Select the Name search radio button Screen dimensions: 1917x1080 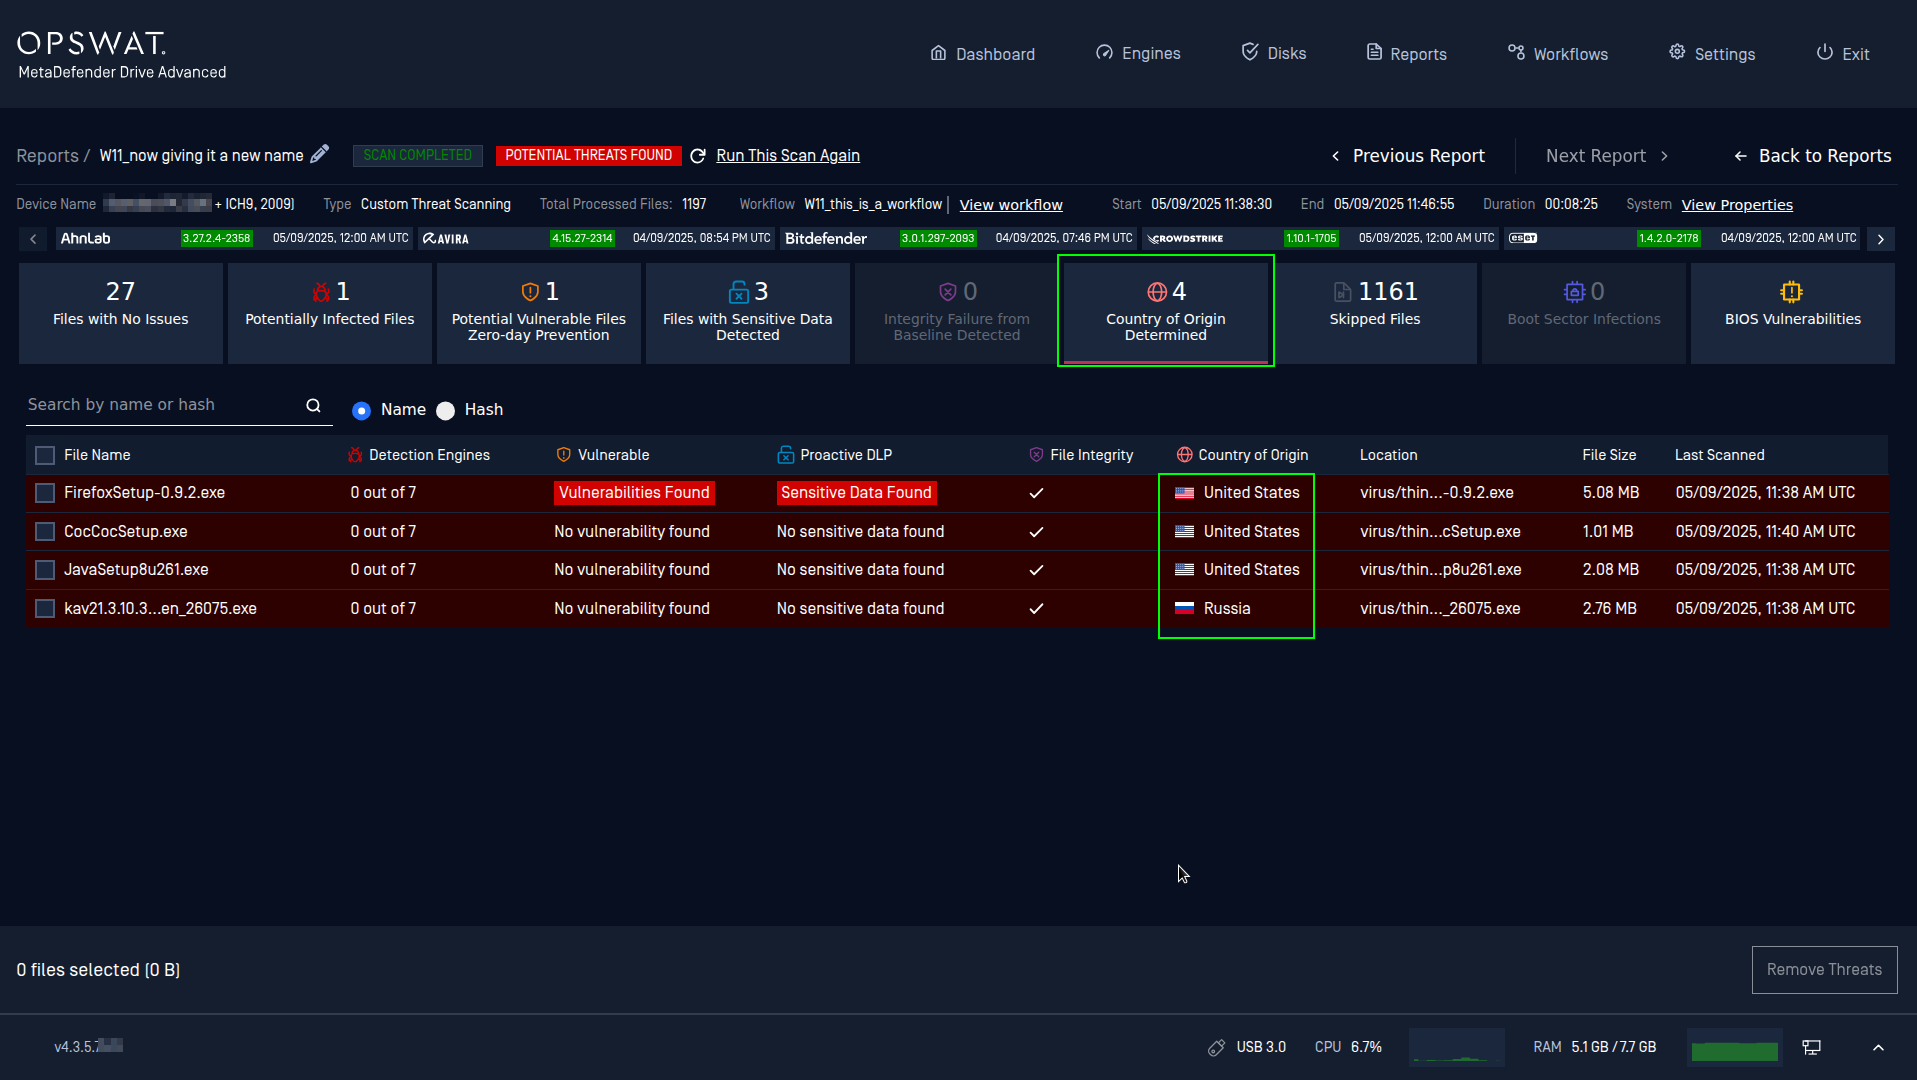coord(361,410)
